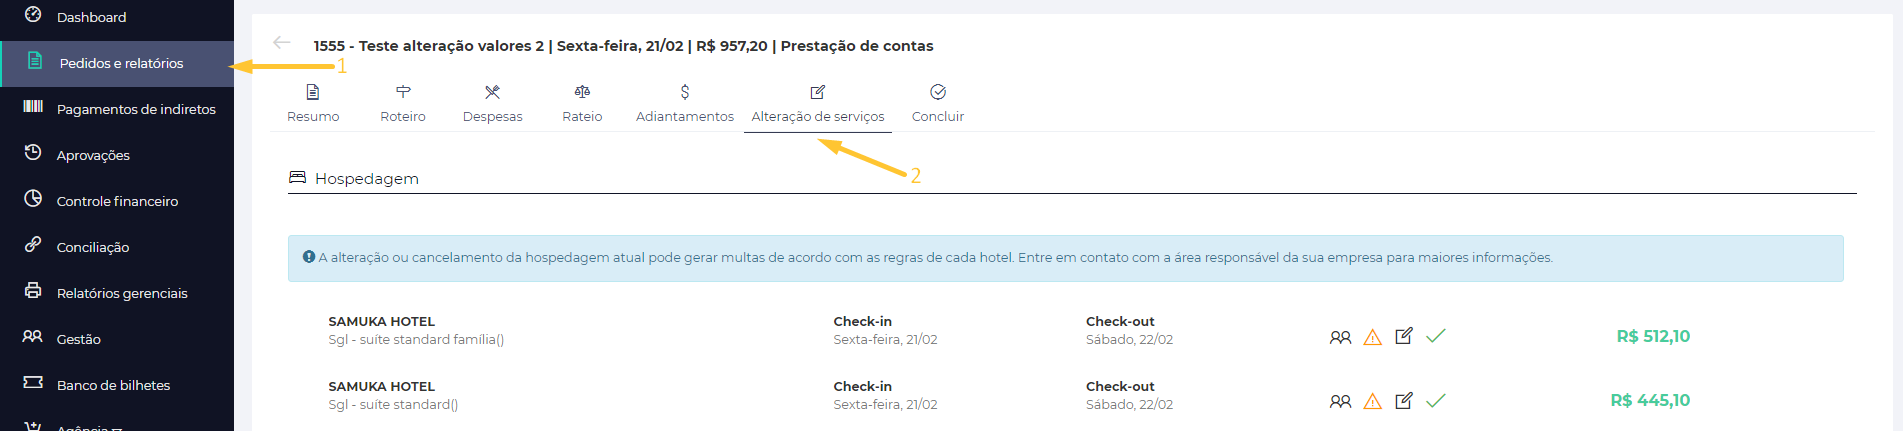Select the Rateio tab
The height and width of the screenshot is (431, 1903).
(582, 104)
